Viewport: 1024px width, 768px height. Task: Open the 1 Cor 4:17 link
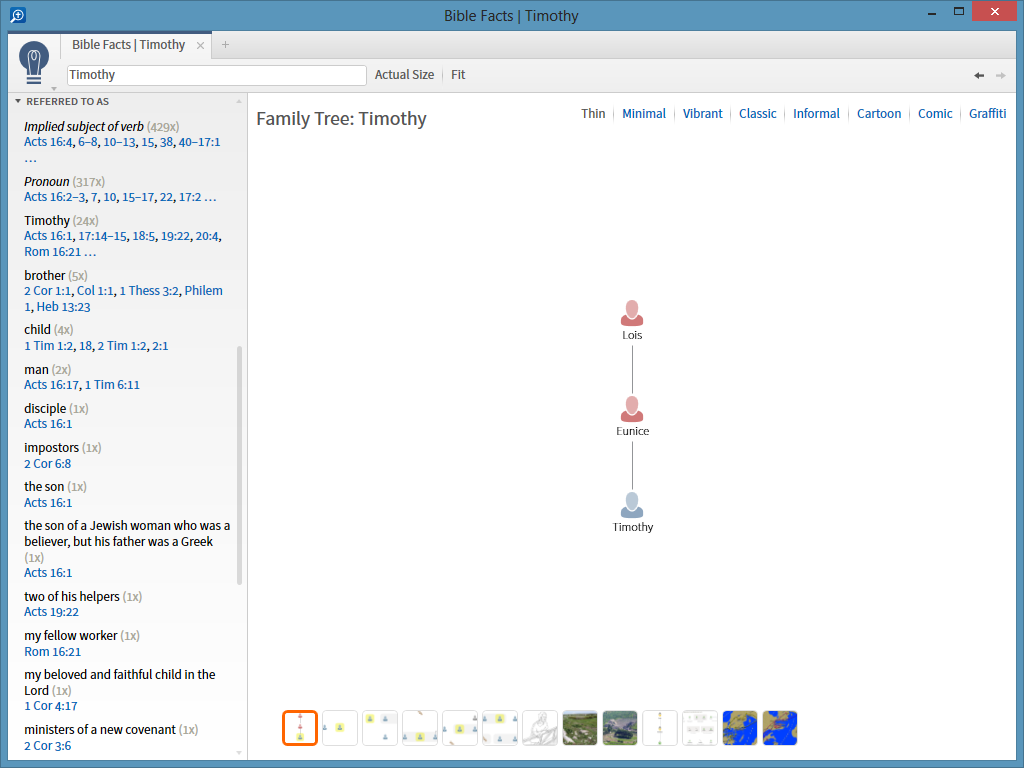(51, 706)
